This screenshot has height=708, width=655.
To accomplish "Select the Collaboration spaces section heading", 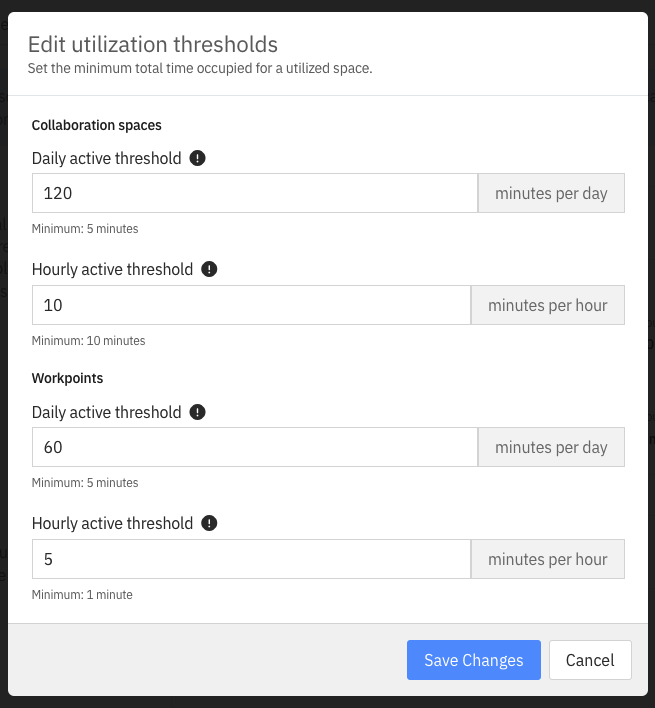I will (97, 125).
